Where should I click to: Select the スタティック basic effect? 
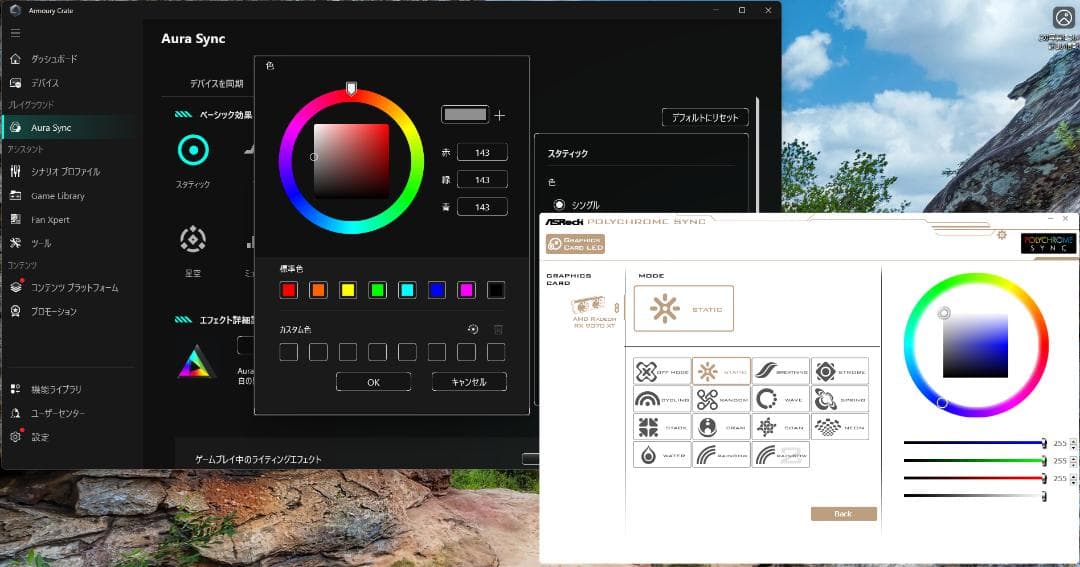click(x=193, y=151)
